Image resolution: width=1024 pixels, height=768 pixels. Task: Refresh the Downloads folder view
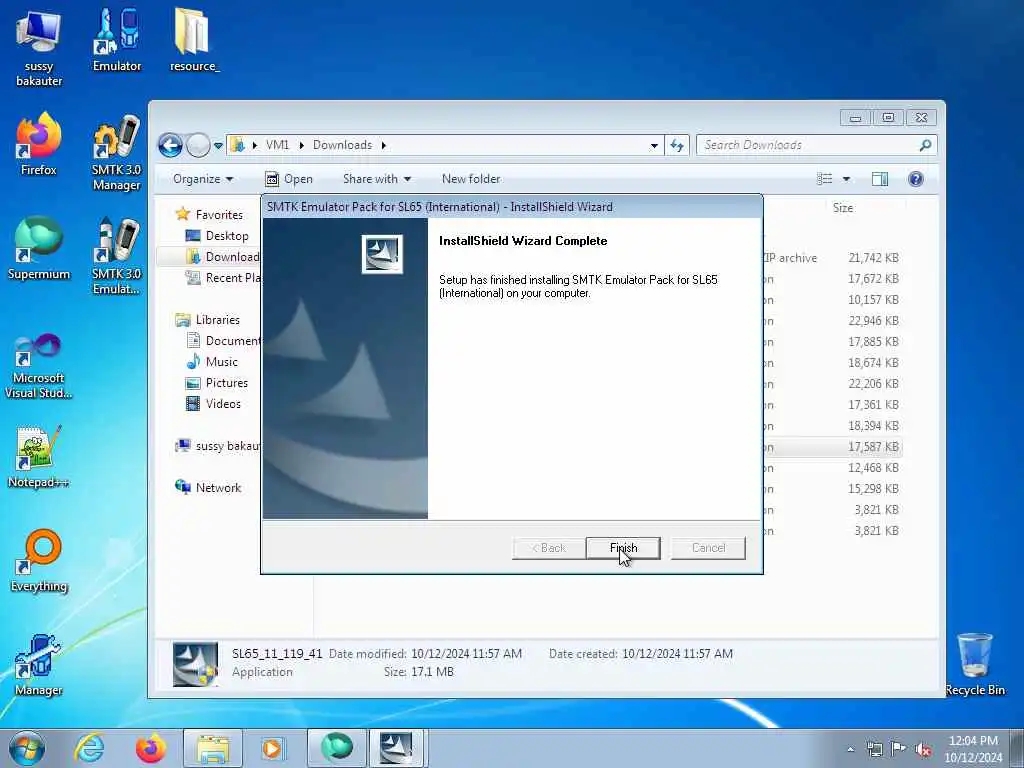(677, 145)
